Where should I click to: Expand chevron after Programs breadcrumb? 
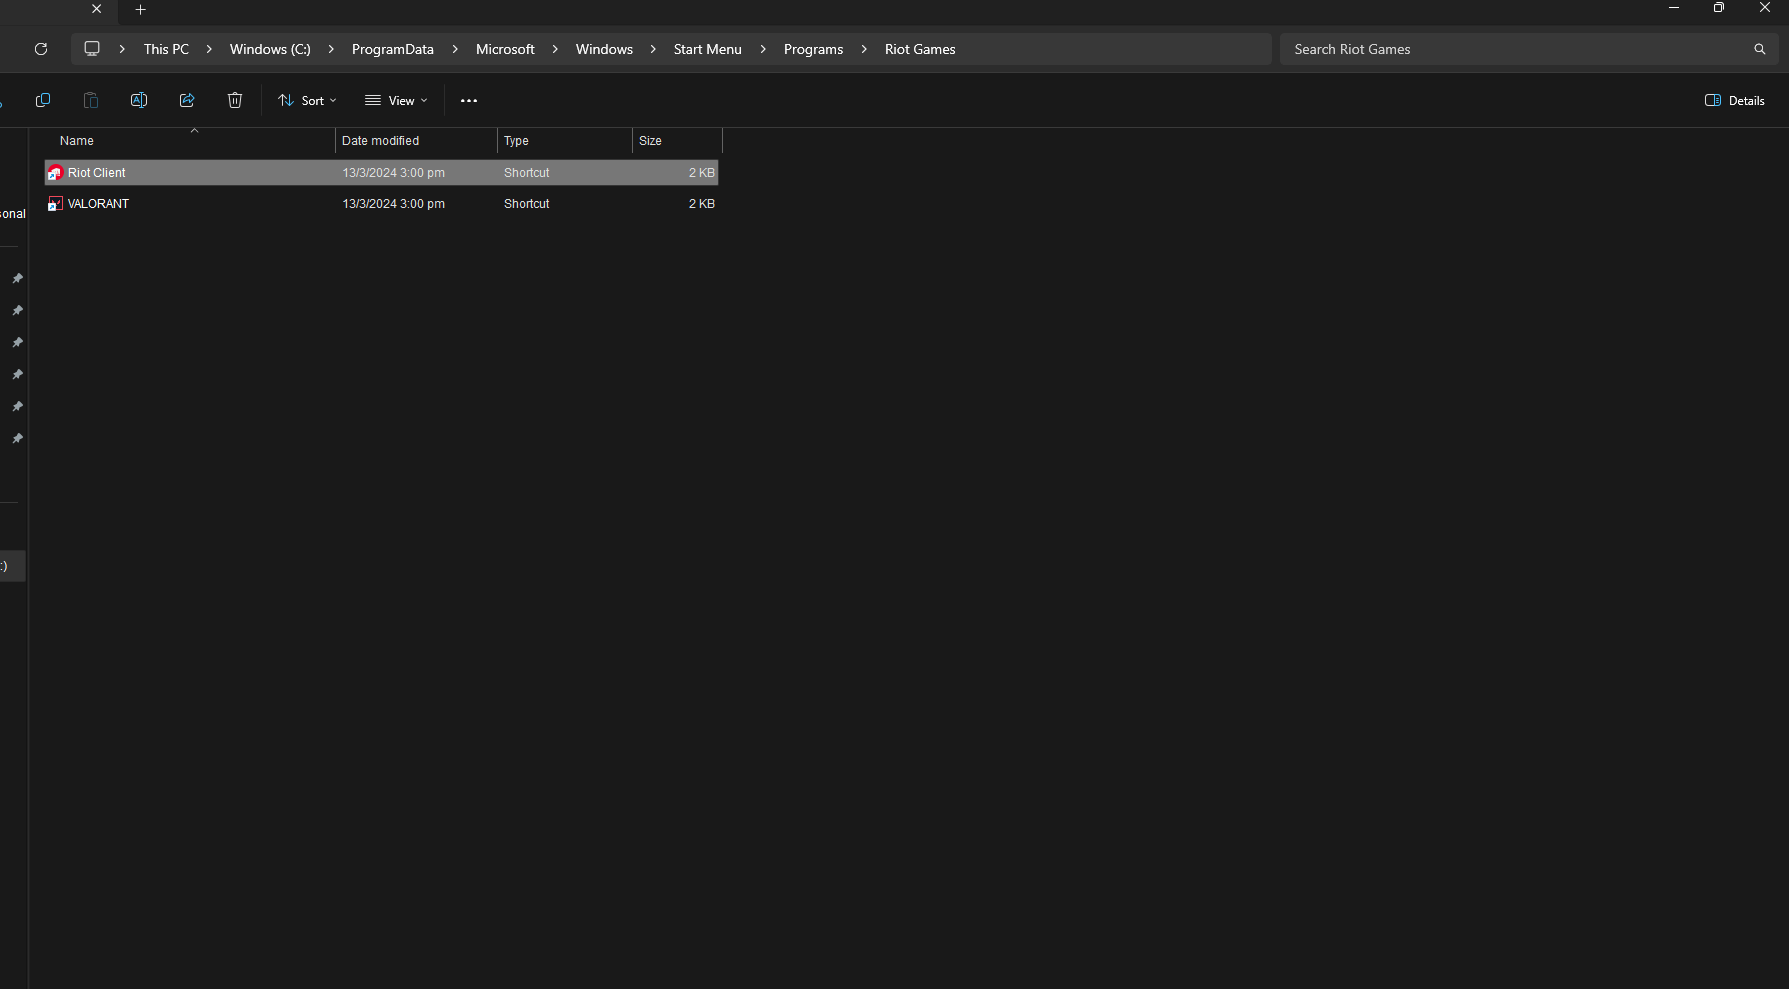tap(864, 49)
